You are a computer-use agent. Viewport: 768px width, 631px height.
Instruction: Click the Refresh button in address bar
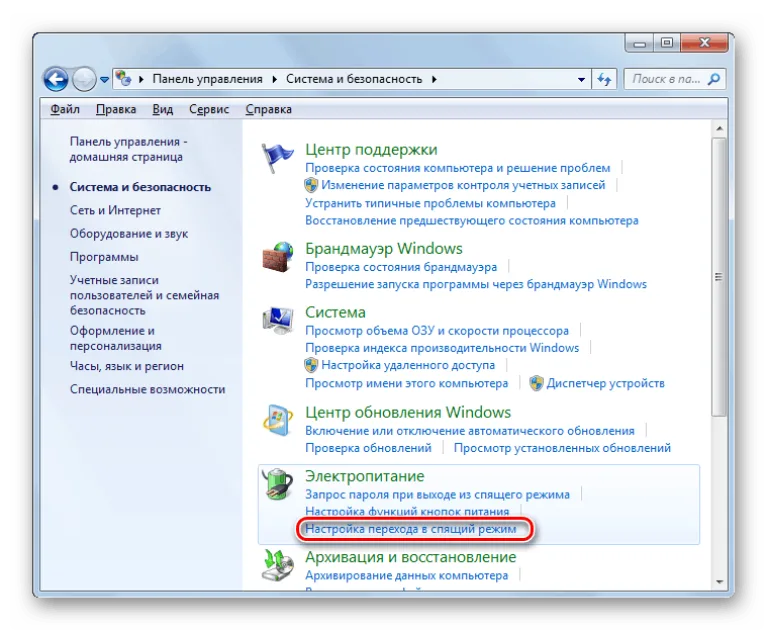click(604, 79)
